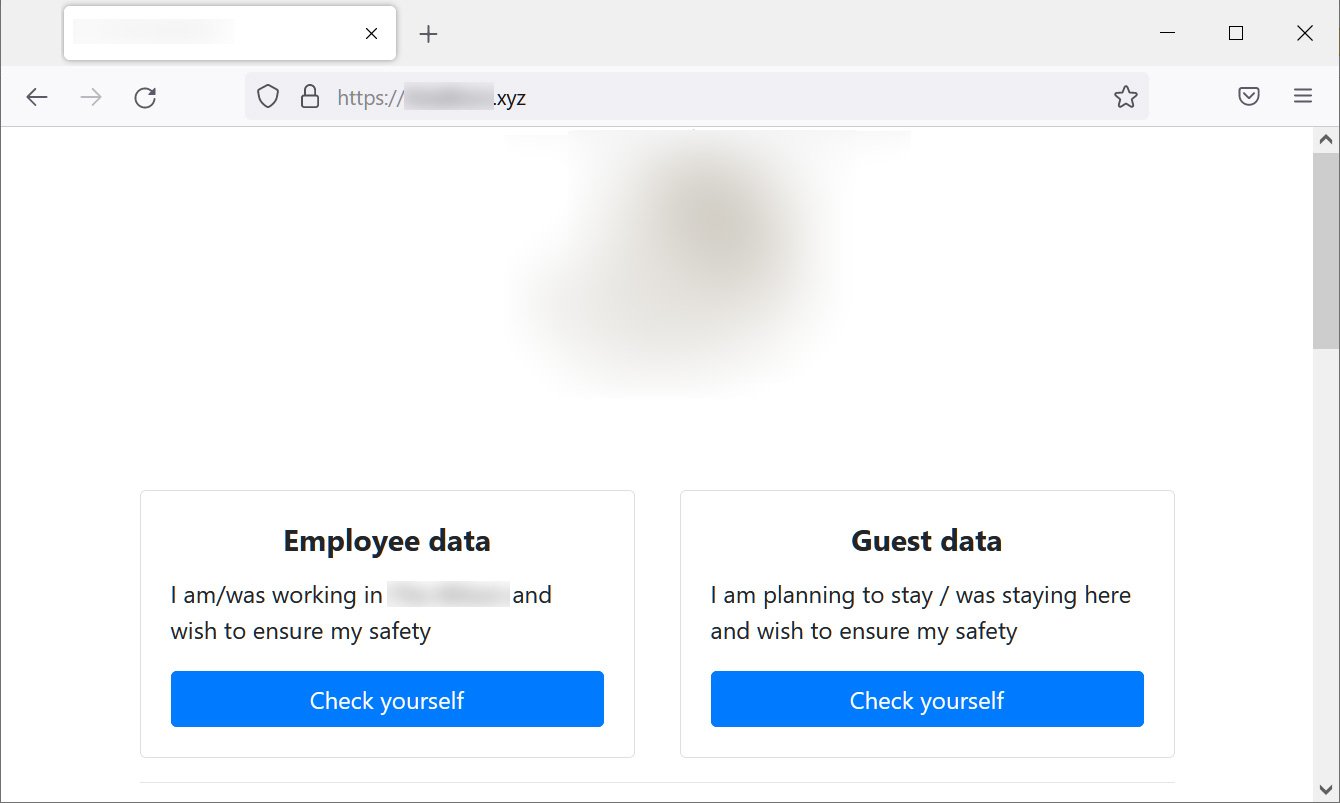Go back to the previous page
Image resolution: width=1340 pixels, height=803 pixels.
coord(37,97)
